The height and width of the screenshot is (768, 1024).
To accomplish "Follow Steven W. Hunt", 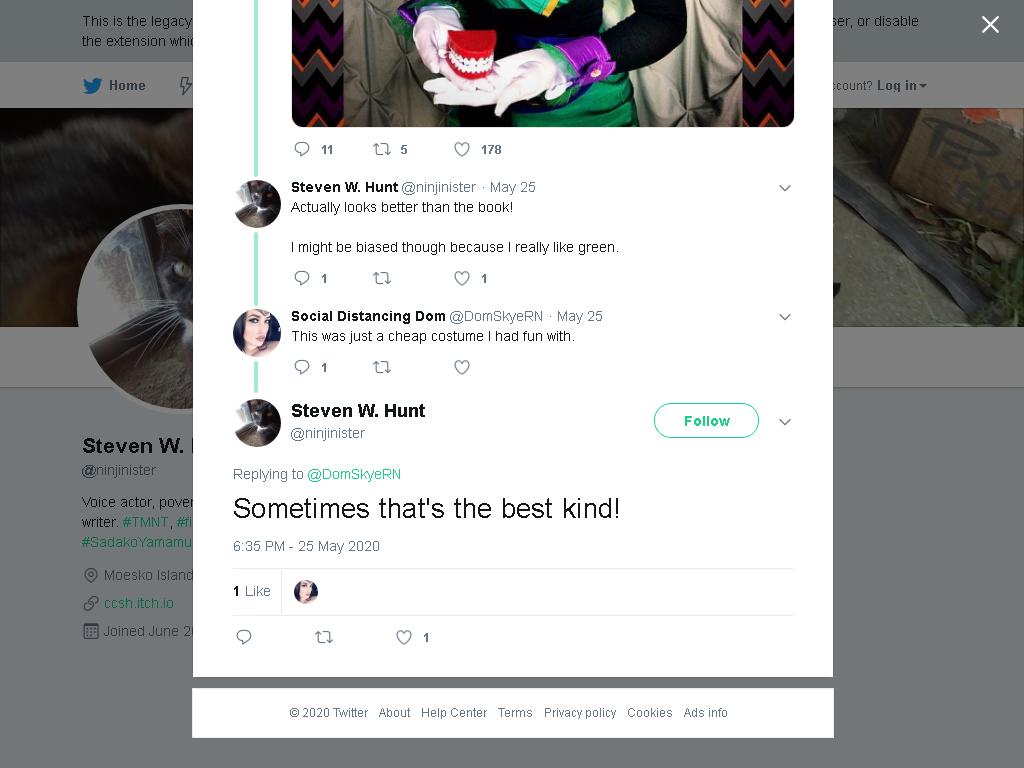I will pyautogui.click(x=706, y=421).
